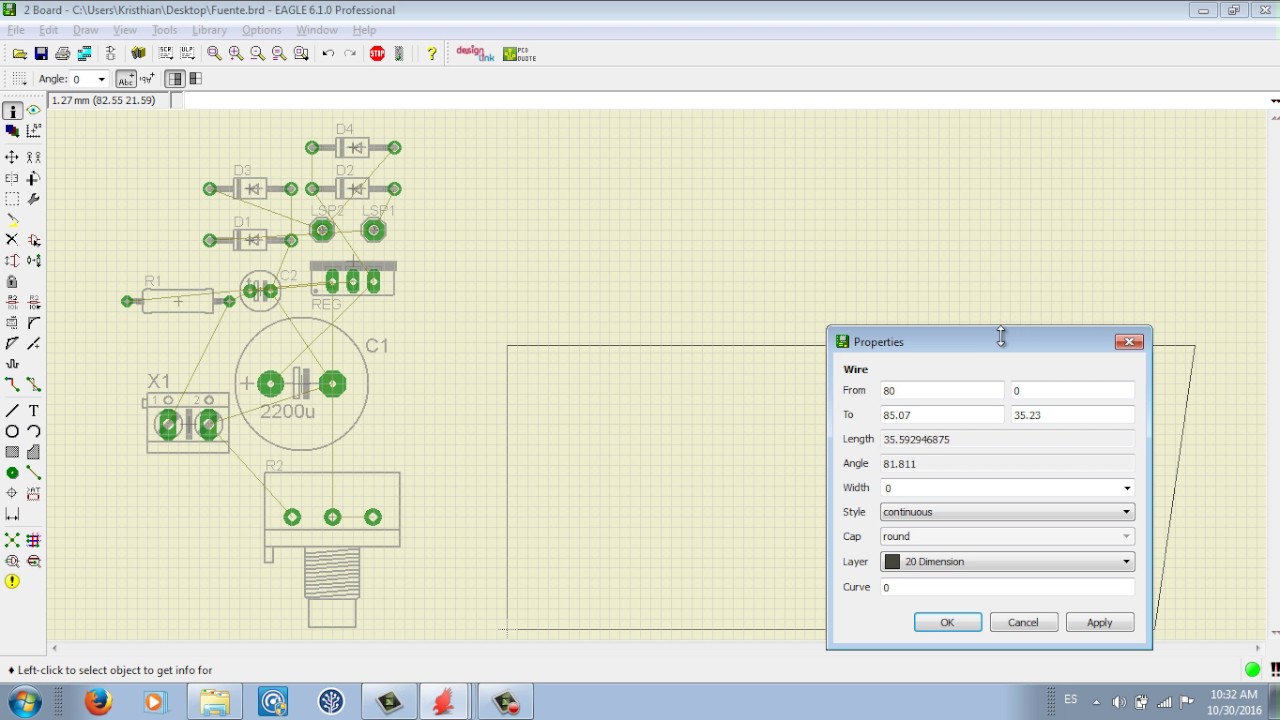Open Errors yellow exclamation icon
Screen dimensions: 1280x720
coord(12,582)
